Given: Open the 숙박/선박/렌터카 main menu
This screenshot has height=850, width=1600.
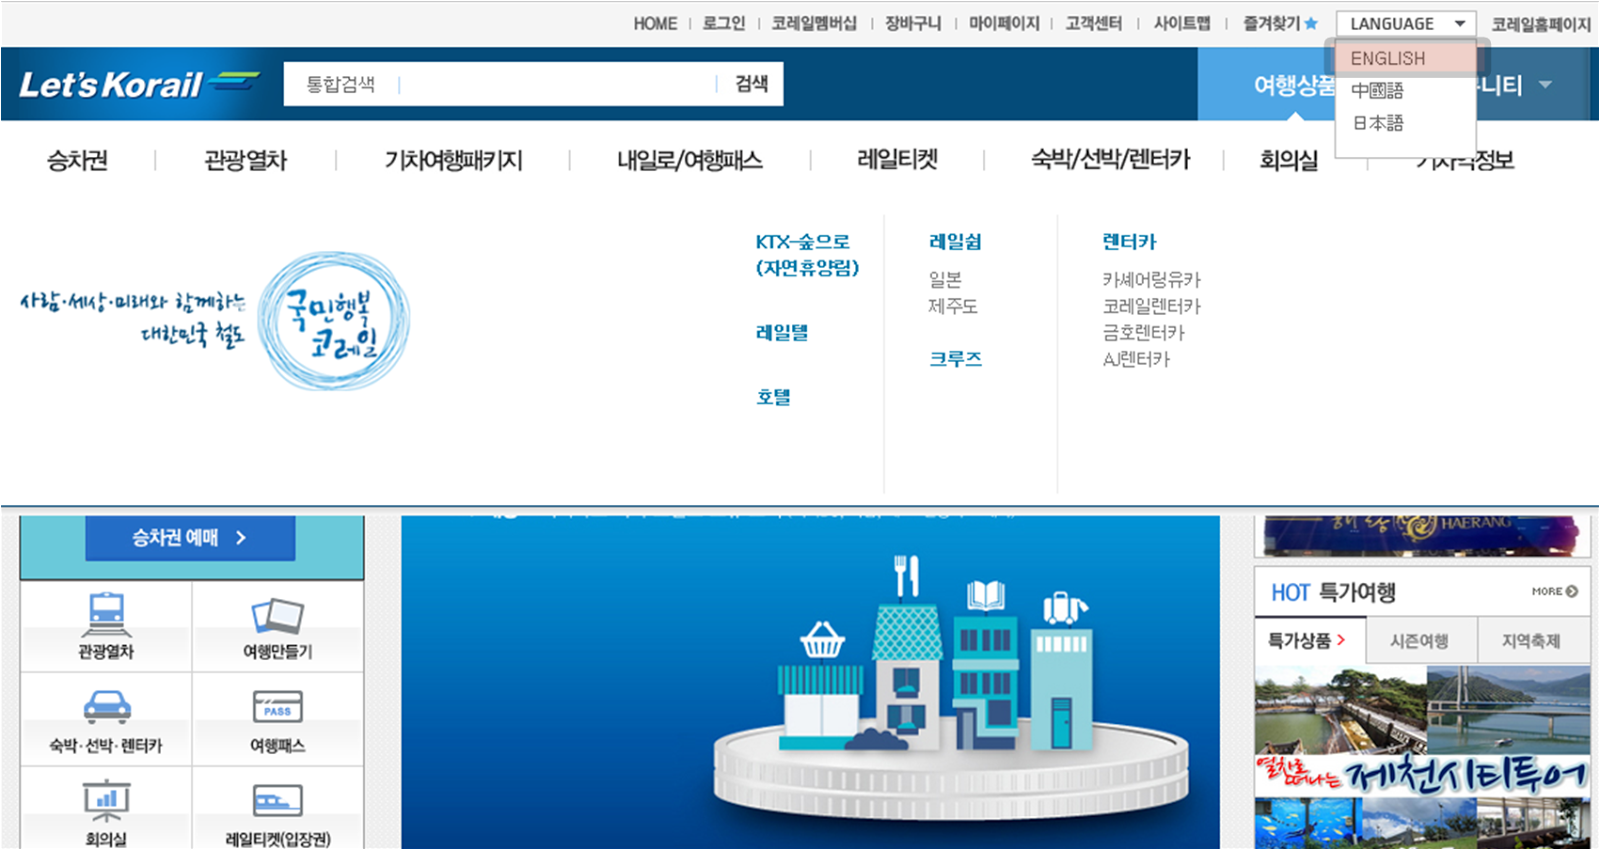Looking at the screenshot, I should [x=1110, y=160].
